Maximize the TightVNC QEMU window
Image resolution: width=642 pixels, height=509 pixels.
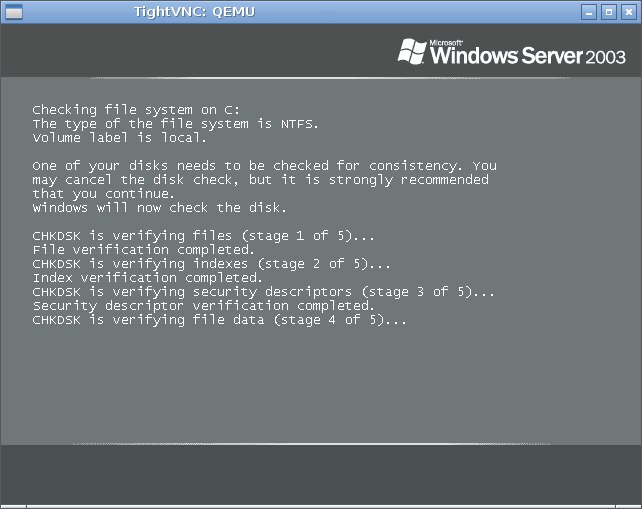coord(608,12)
